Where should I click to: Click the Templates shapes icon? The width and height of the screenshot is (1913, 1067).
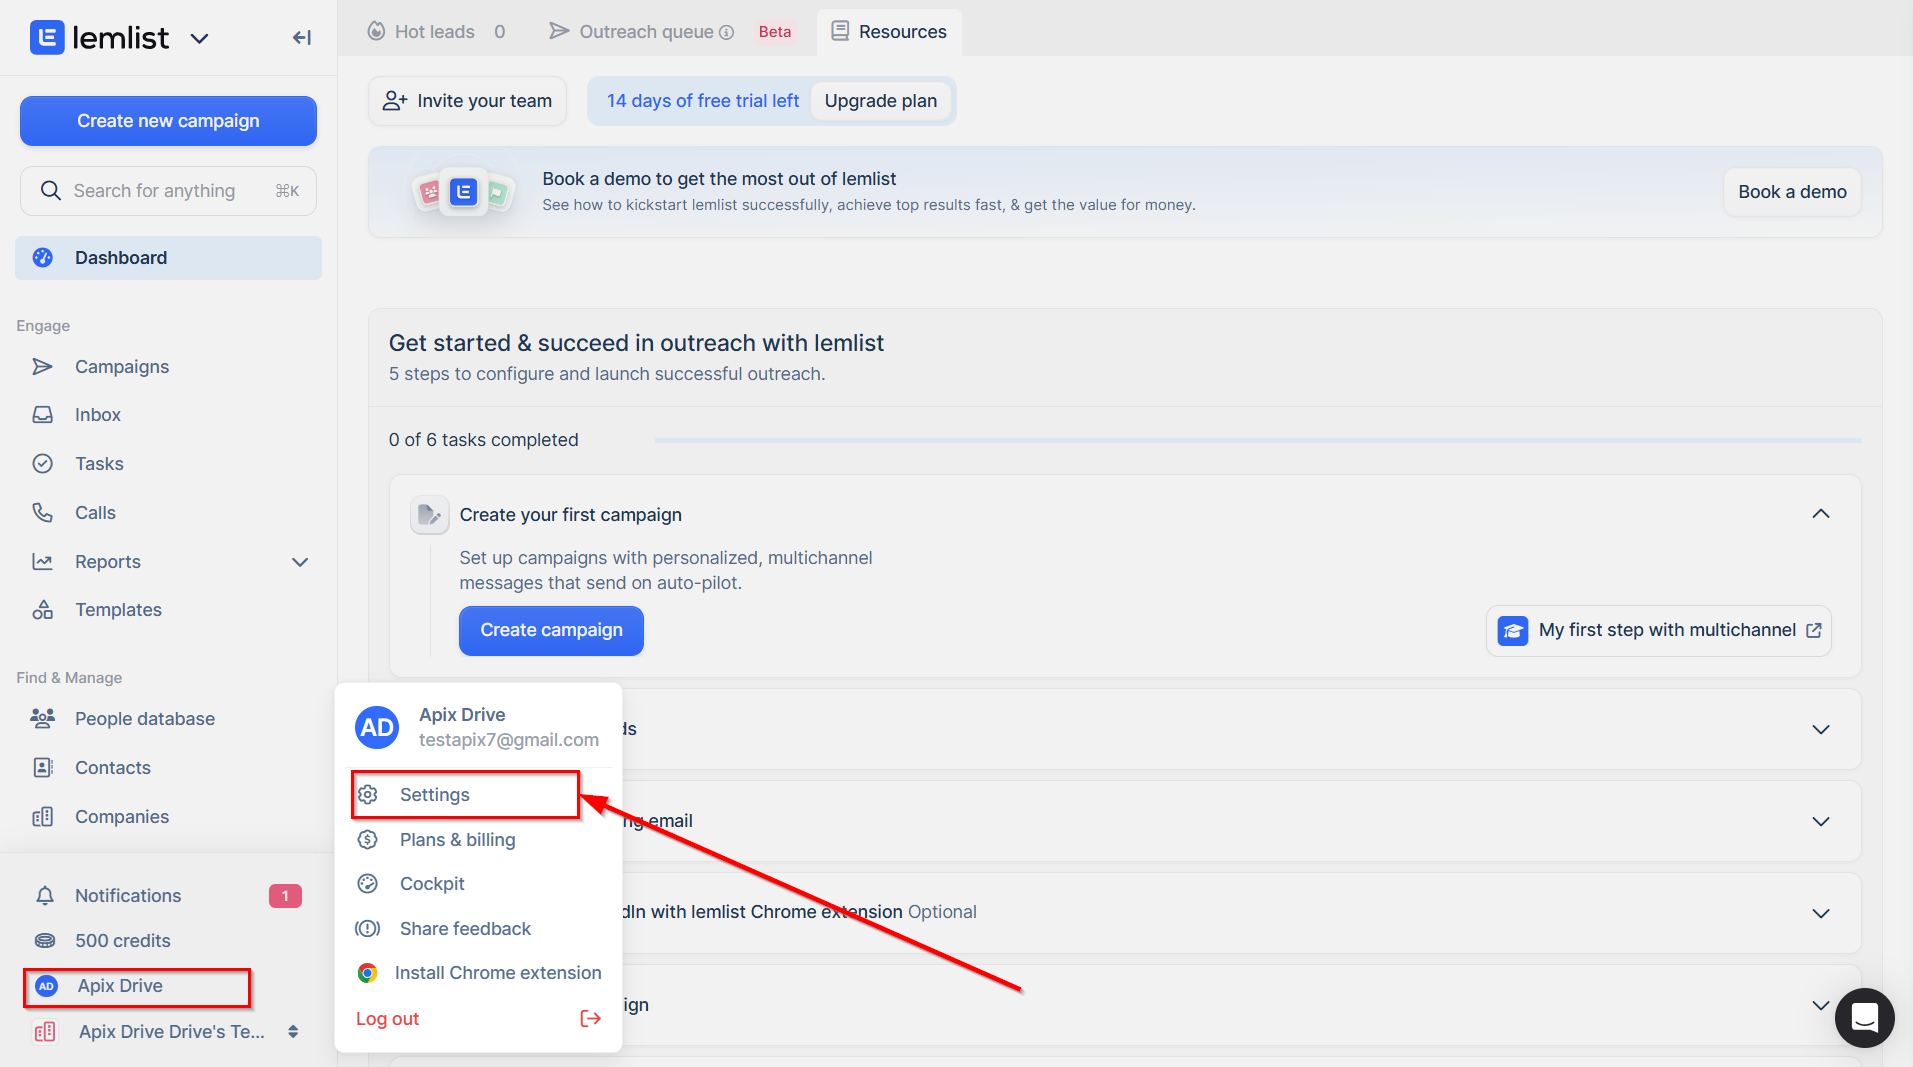tap(42, 610)
